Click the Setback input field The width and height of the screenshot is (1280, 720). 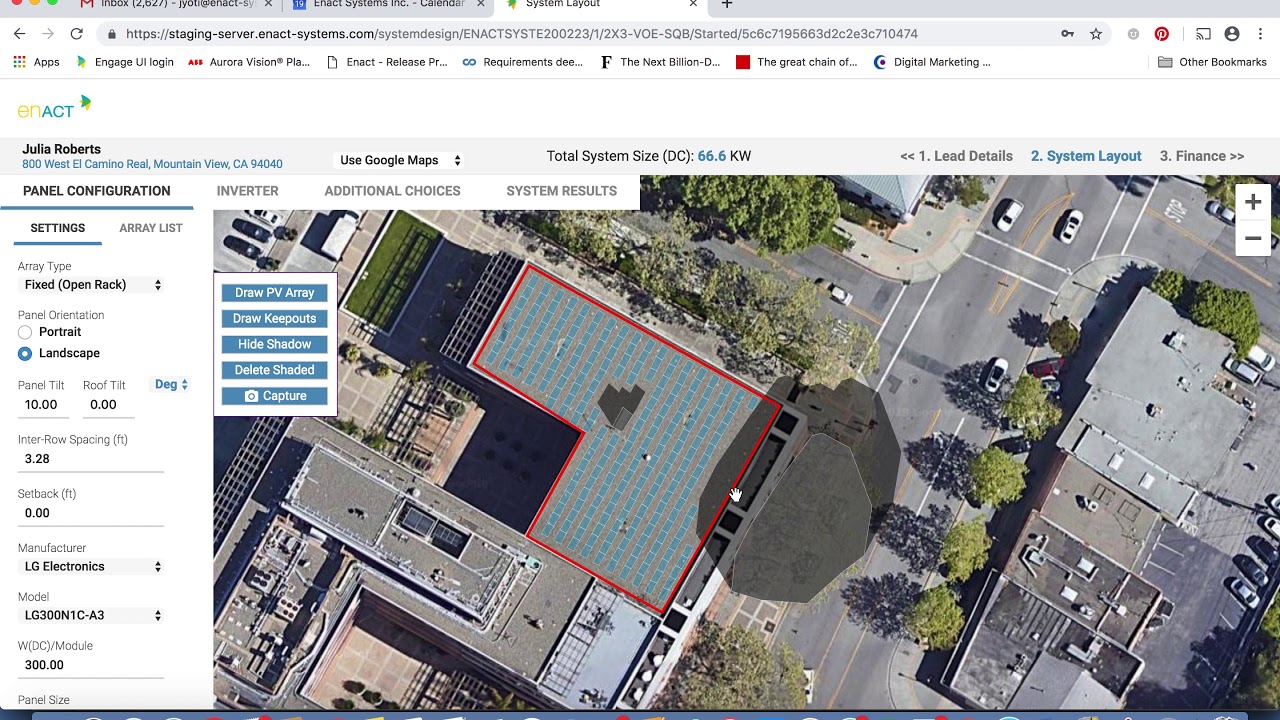(x=90, y=513)
